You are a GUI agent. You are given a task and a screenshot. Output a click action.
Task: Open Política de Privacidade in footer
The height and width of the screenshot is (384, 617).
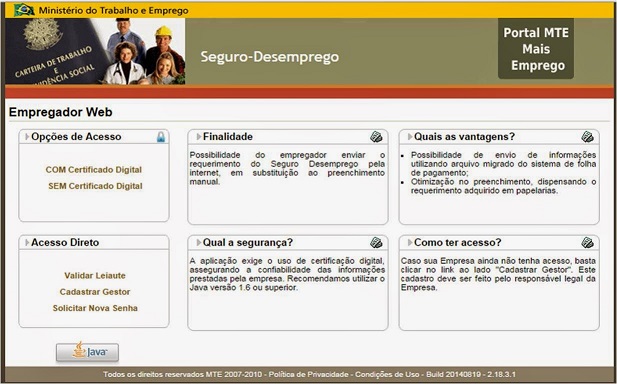click(x=308, y=374)
